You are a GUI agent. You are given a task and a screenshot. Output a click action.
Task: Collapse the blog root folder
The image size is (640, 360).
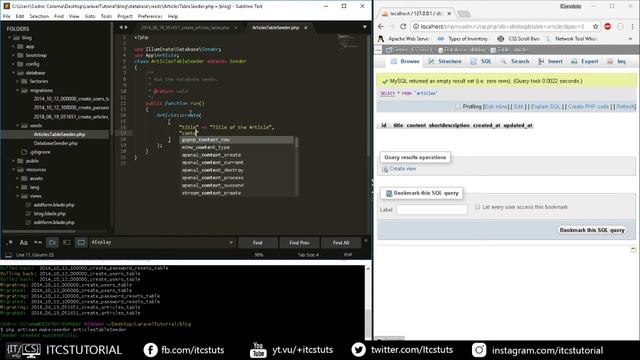coord(10,38)
